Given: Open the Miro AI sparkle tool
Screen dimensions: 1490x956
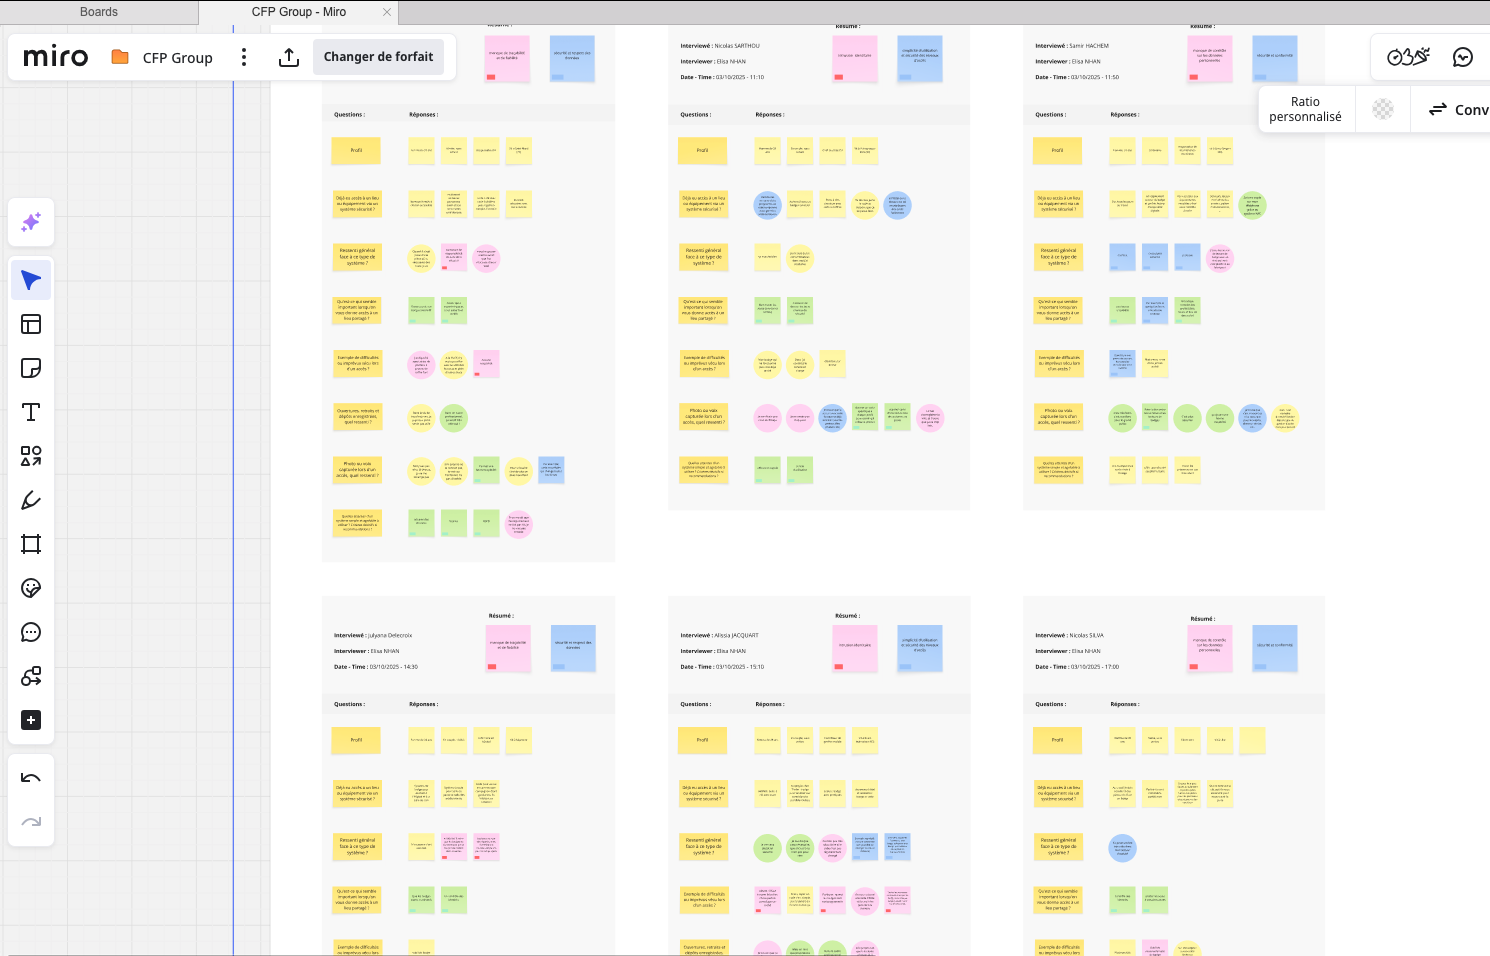Looking at the screenshot, I should tap(31, 222).
